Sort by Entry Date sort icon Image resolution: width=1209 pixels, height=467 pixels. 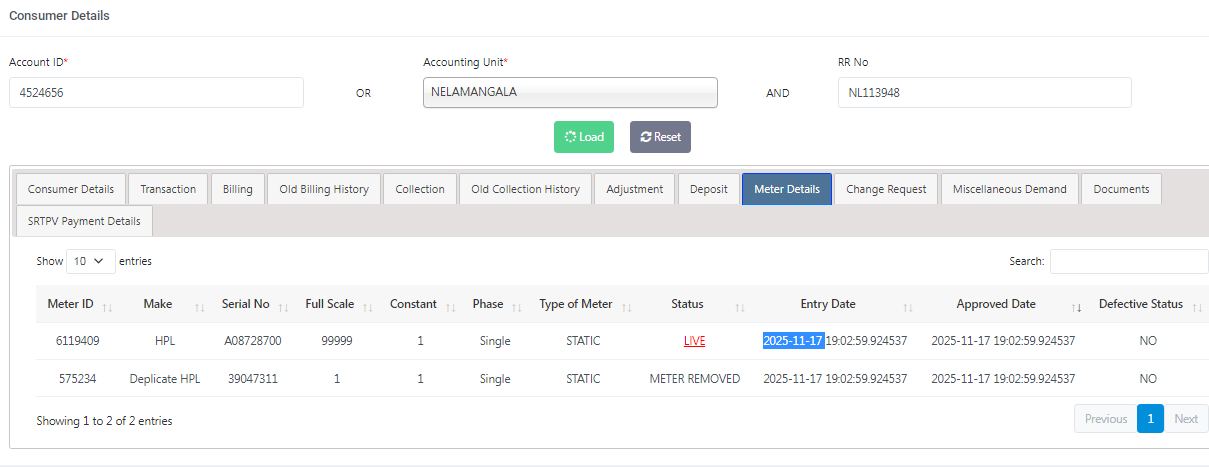(x=908, y=306)
